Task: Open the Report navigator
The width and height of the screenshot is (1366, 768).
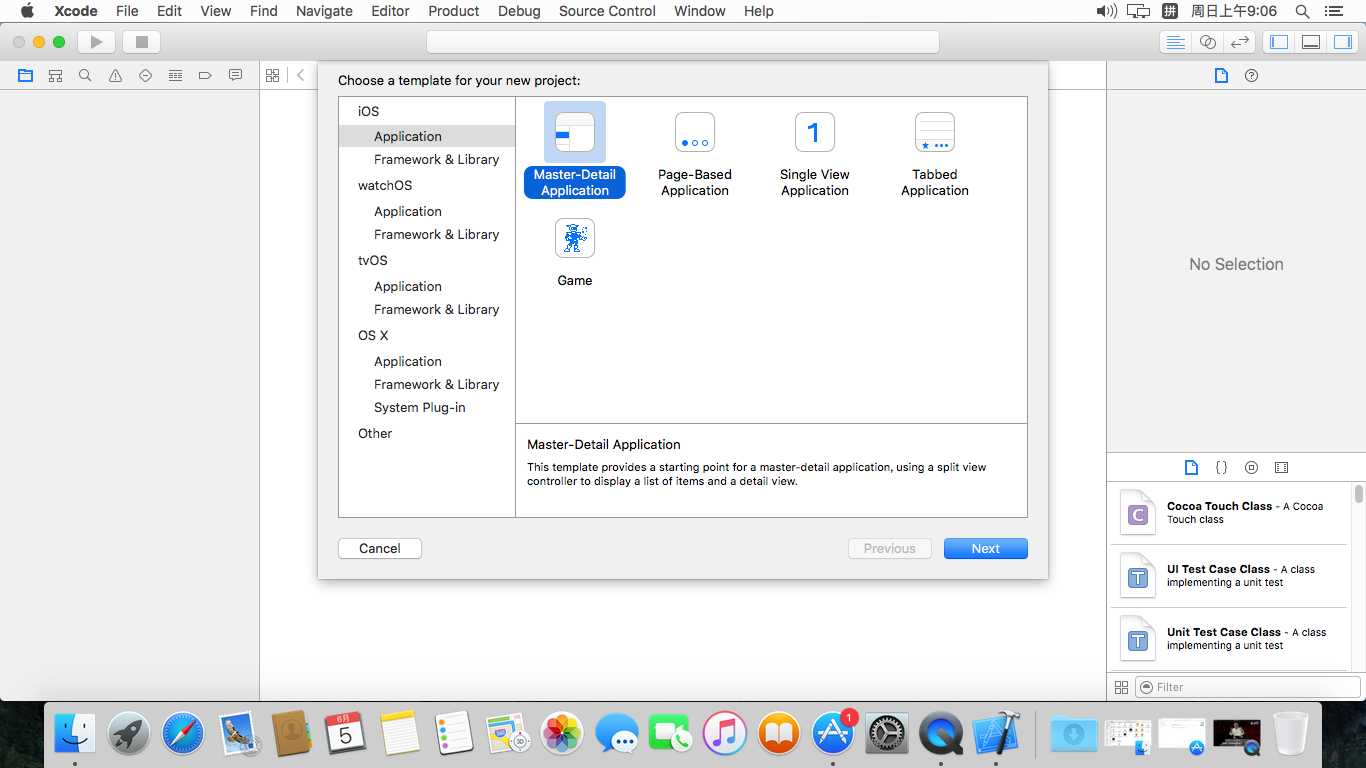Action: (x=236, y=75)
